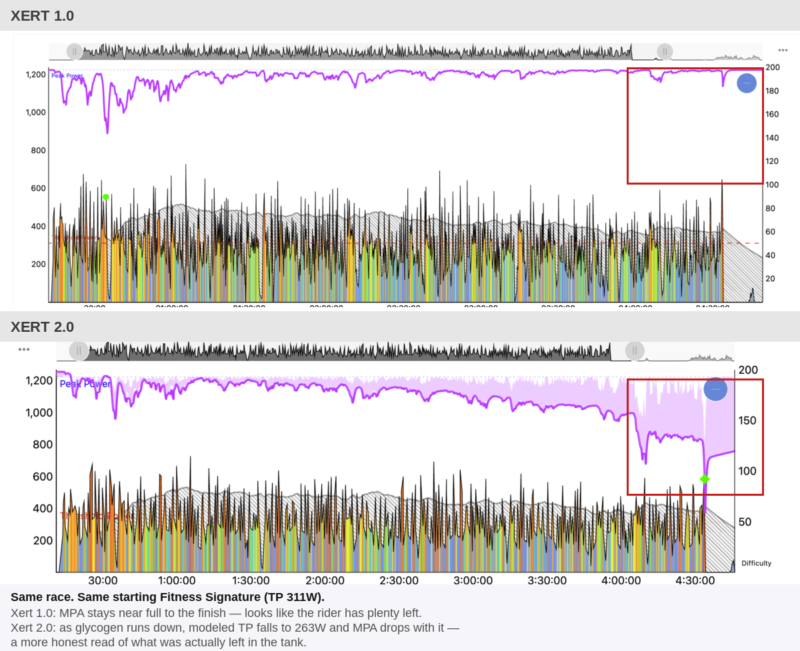Open the three-dots menu in Xert 1.0 chart

coord(783,50)
